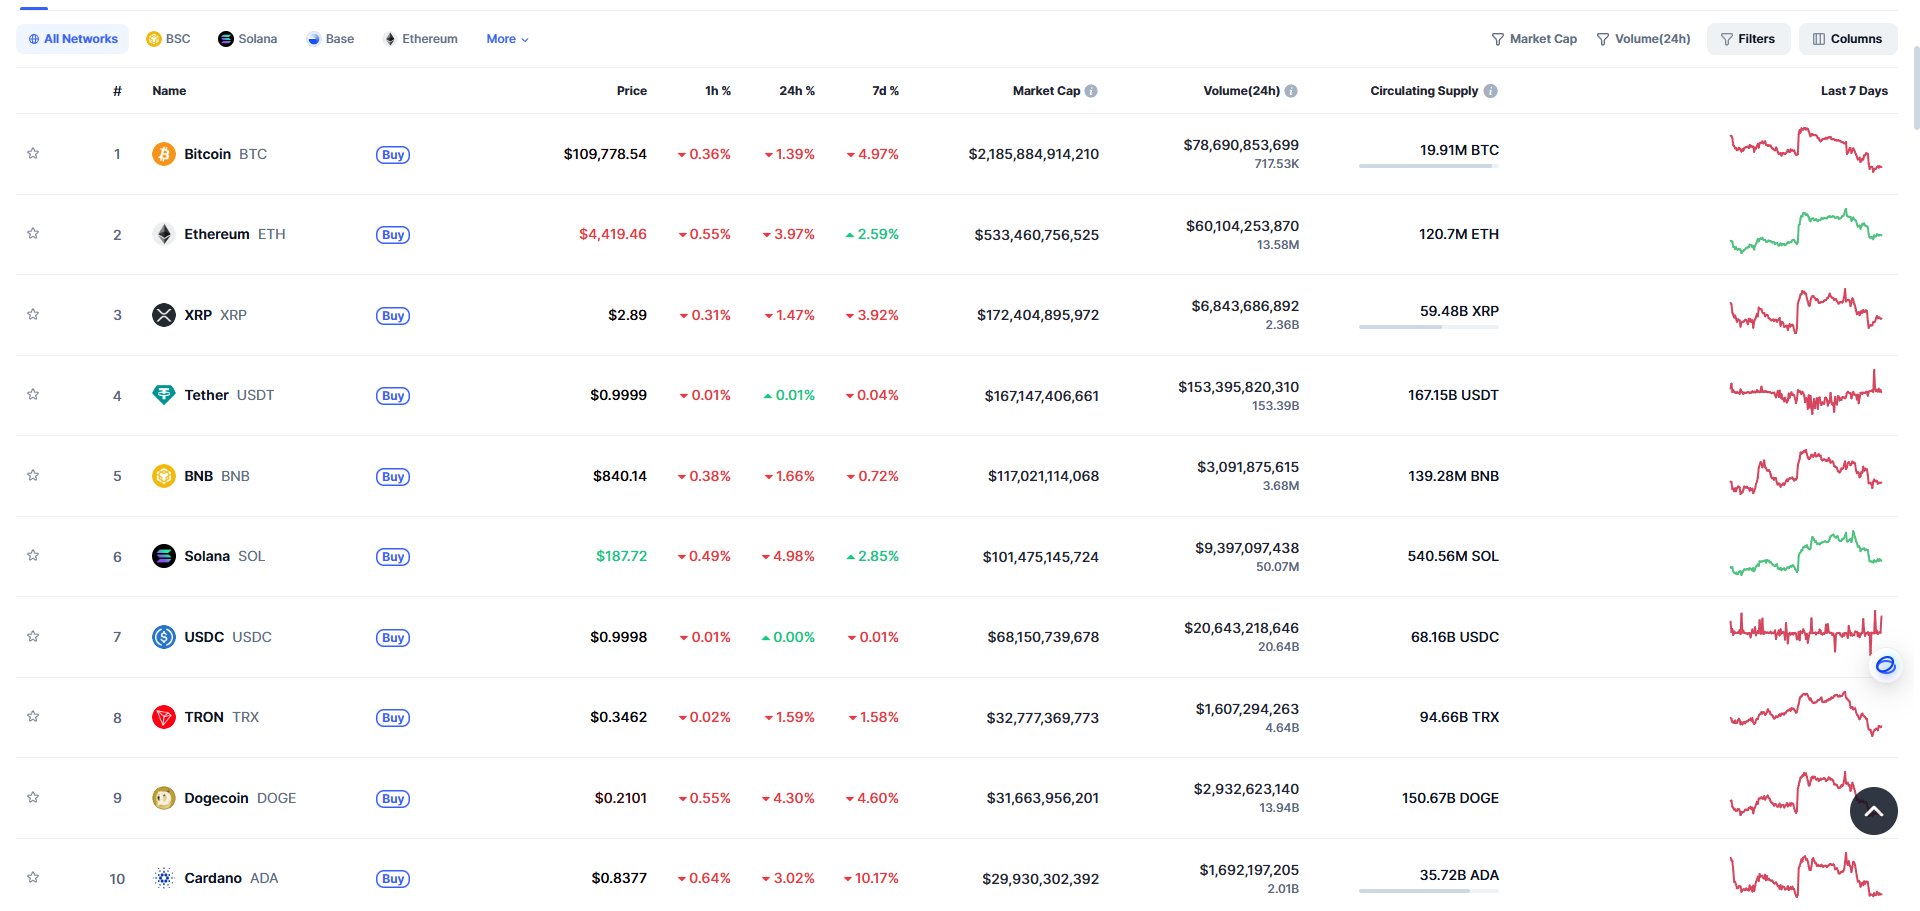1920x911 pixels.
Task: Toggle the watchlist star for Bitcoin
Action: [33, 153]
